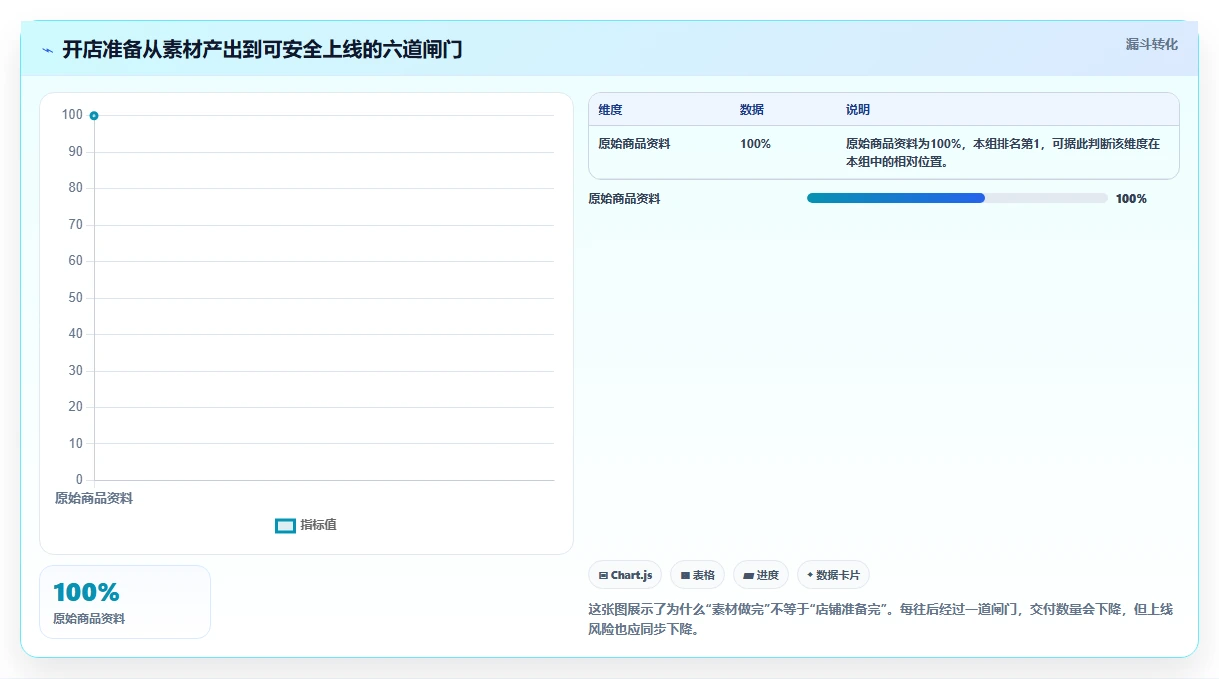
Task: Click the 100% data table cell
Action: tap(755, 144)
